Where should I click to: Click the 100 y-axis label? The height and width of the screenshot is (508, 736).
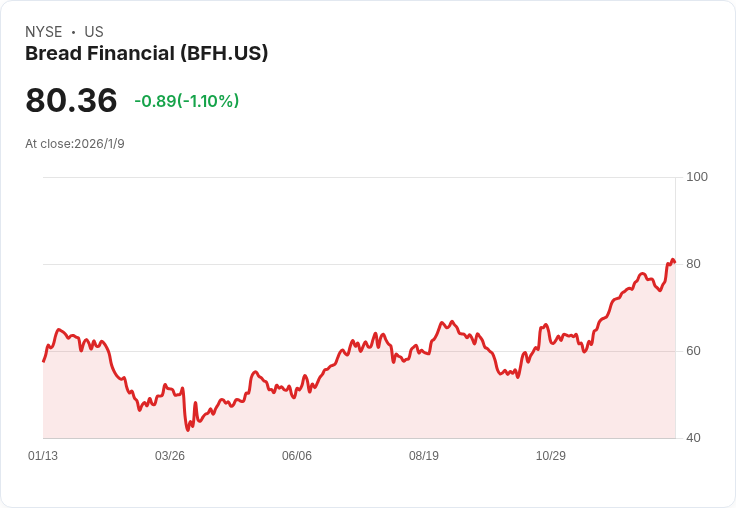tap(697, 177)
